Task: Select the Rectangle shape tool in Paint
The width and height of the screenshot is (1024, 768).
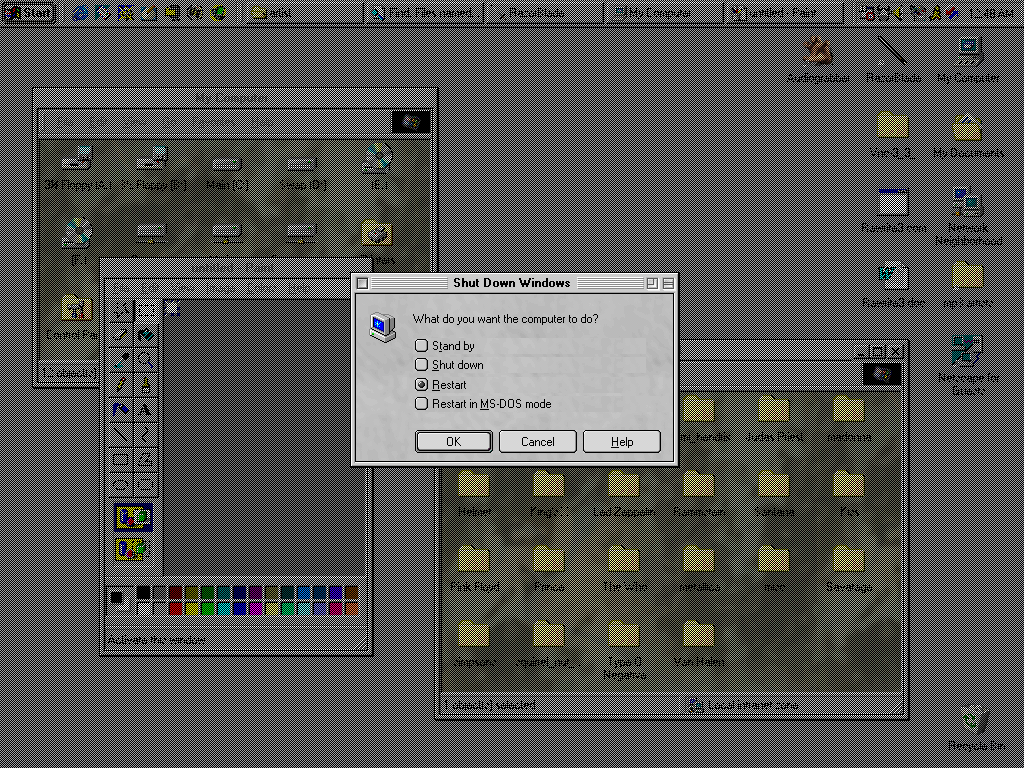Action: point(121,459)
